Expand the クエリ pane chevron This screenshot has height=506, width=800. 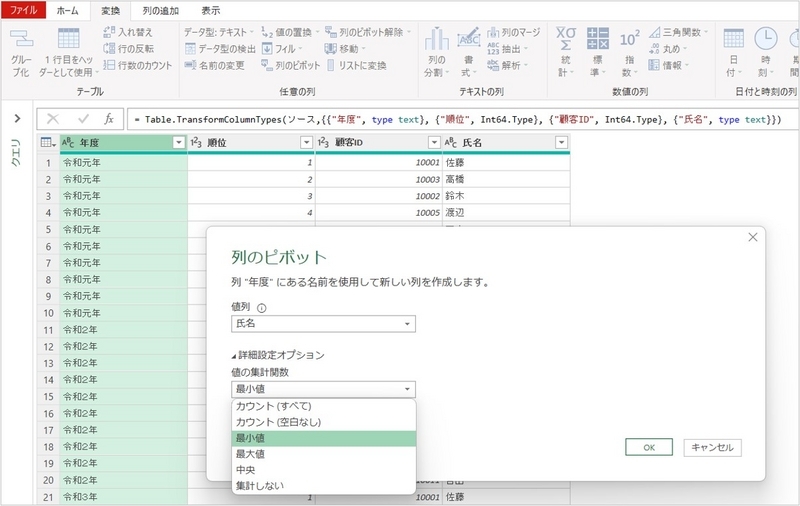17,118
